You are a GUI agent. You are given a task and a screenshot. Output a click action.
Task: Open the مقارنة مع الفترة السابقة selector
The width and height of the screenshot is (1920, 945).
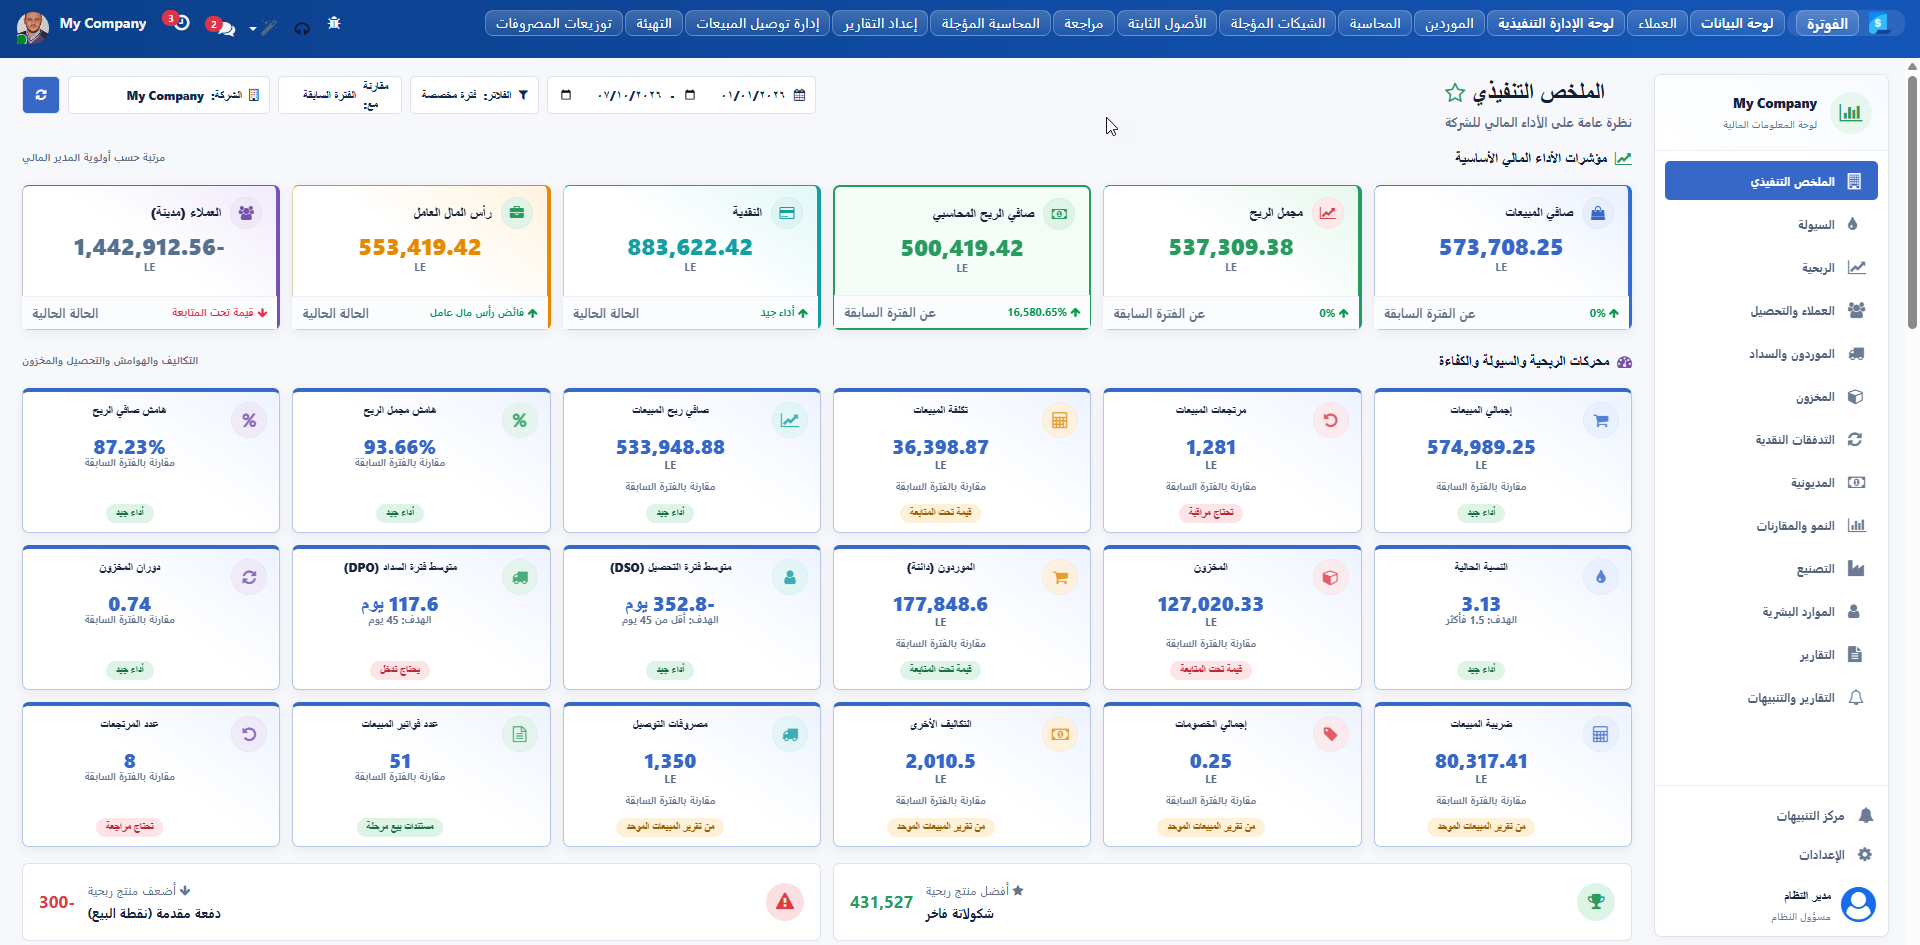pos(340,95)
